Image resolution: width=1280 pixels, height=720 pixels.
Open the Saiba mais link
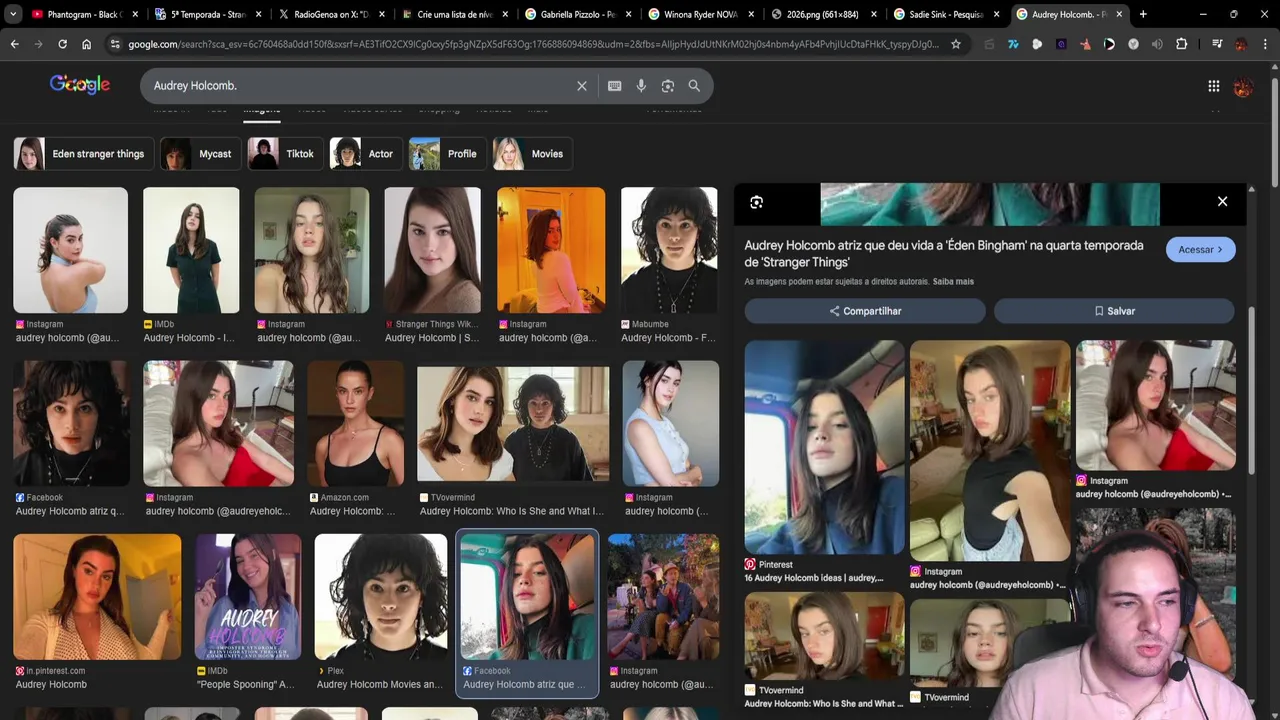coord(953,282)
